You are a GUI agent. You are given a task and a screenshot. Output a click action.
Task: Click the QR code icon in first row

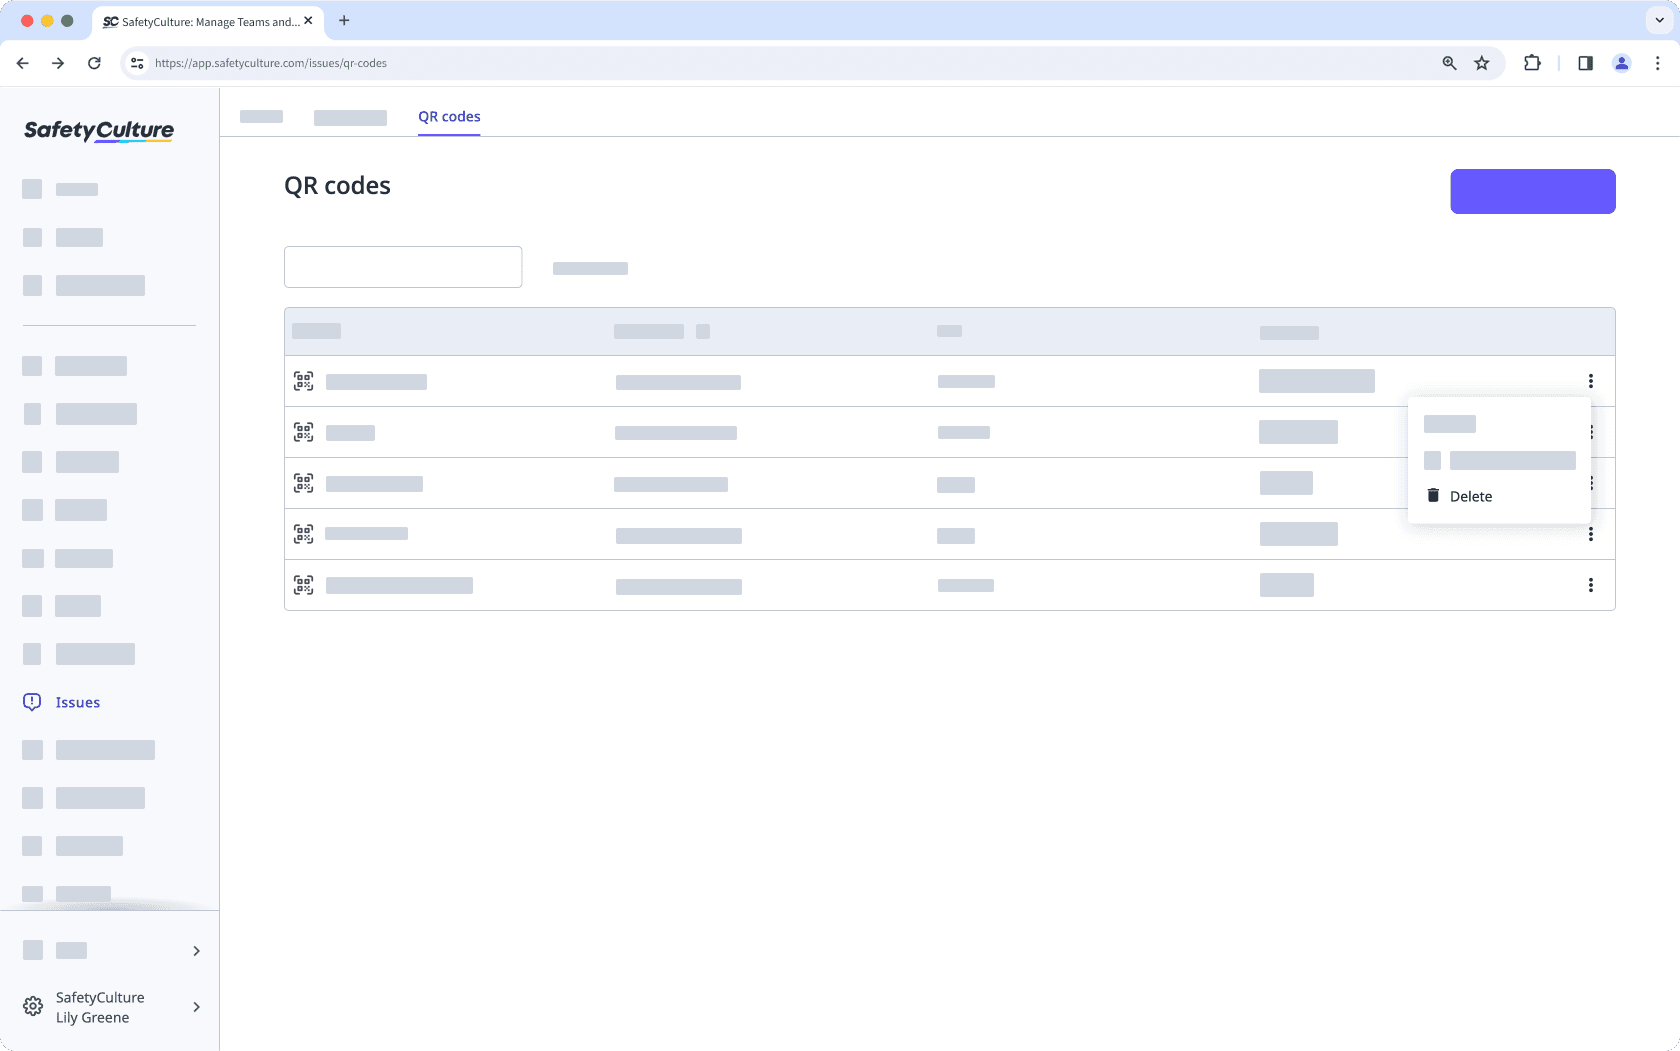(303, 381)
